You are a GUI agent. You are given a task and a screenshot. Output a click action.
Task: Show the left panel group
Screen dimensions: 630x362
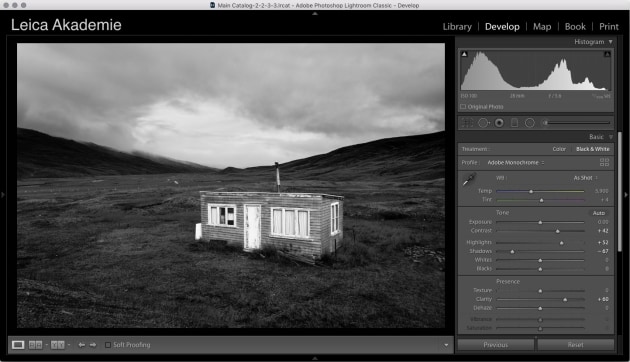tap(3, 195)
